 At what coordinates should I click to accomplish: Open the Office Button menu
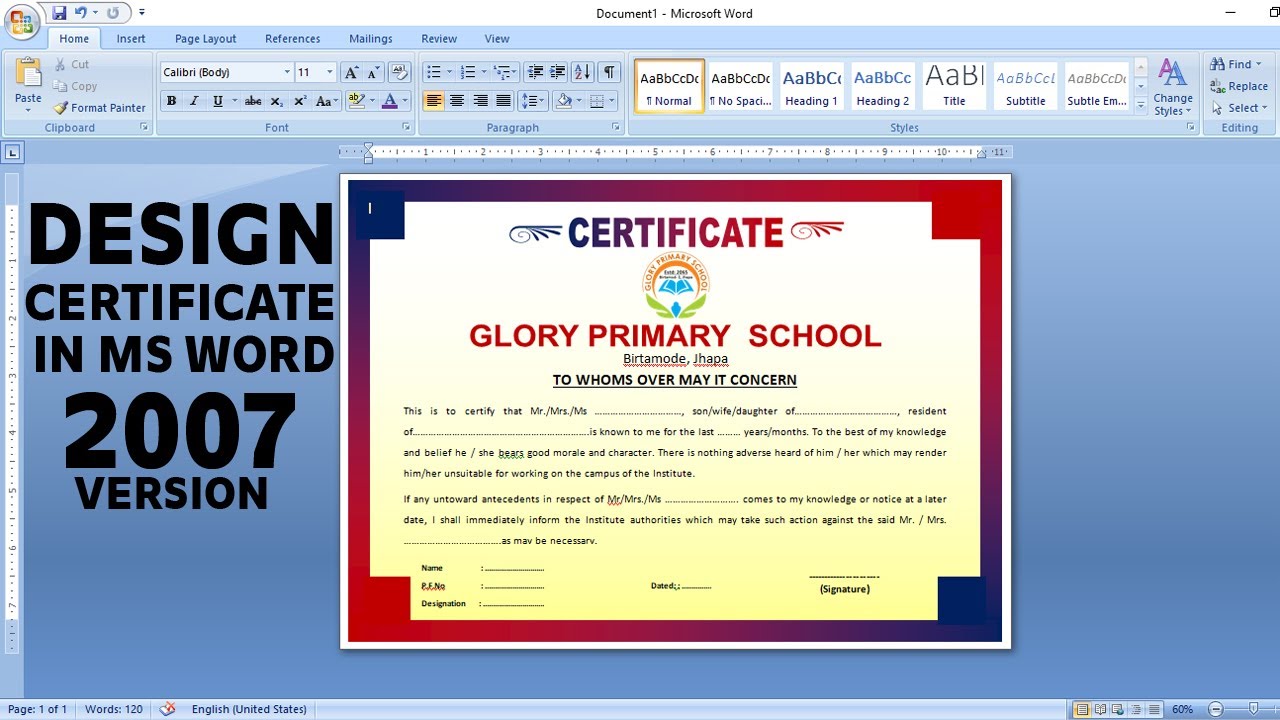pyautogui.click(x=21, y=22)
